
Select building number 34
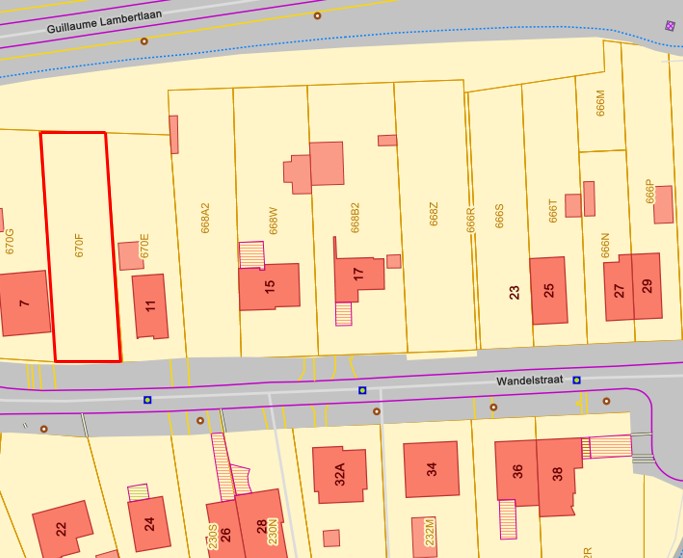tap(431, 469)
